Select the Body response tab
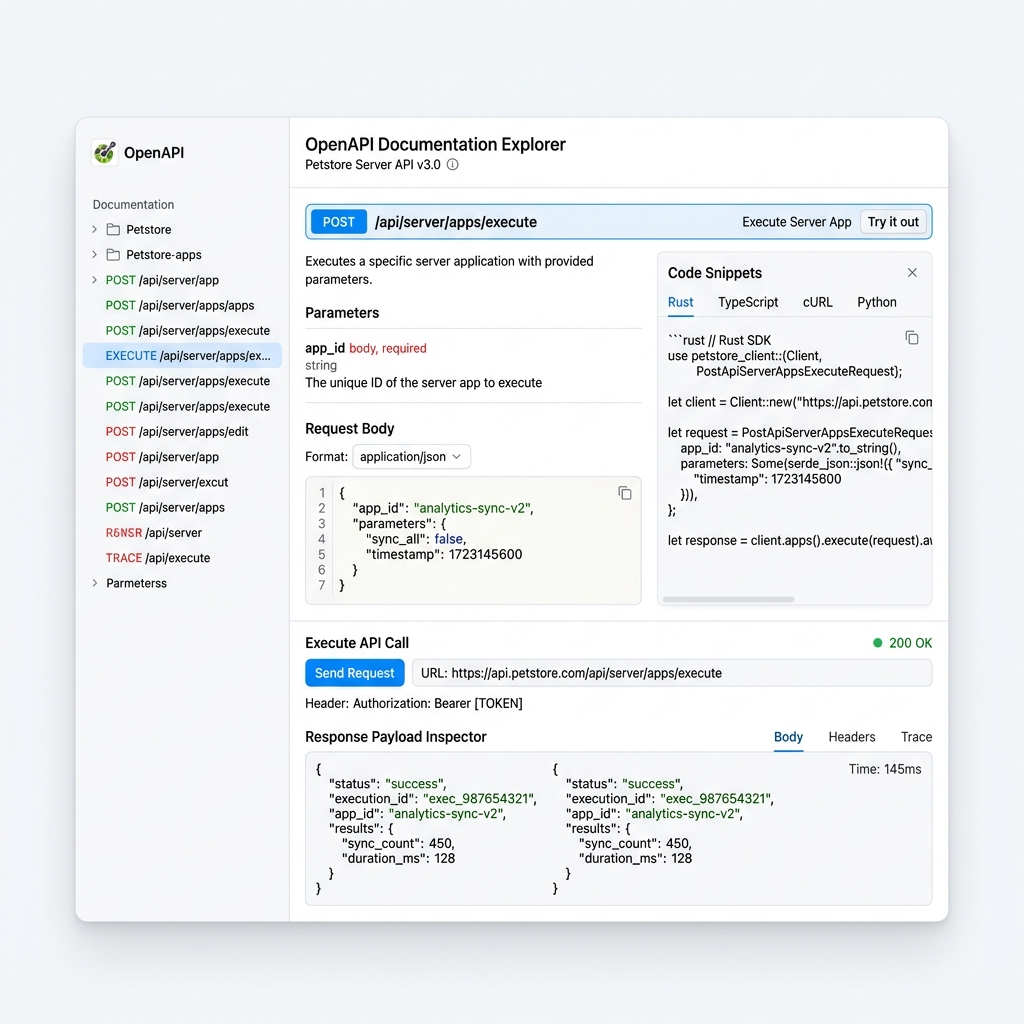This screenshot has height=1024, width=1024. click(788, 737)
